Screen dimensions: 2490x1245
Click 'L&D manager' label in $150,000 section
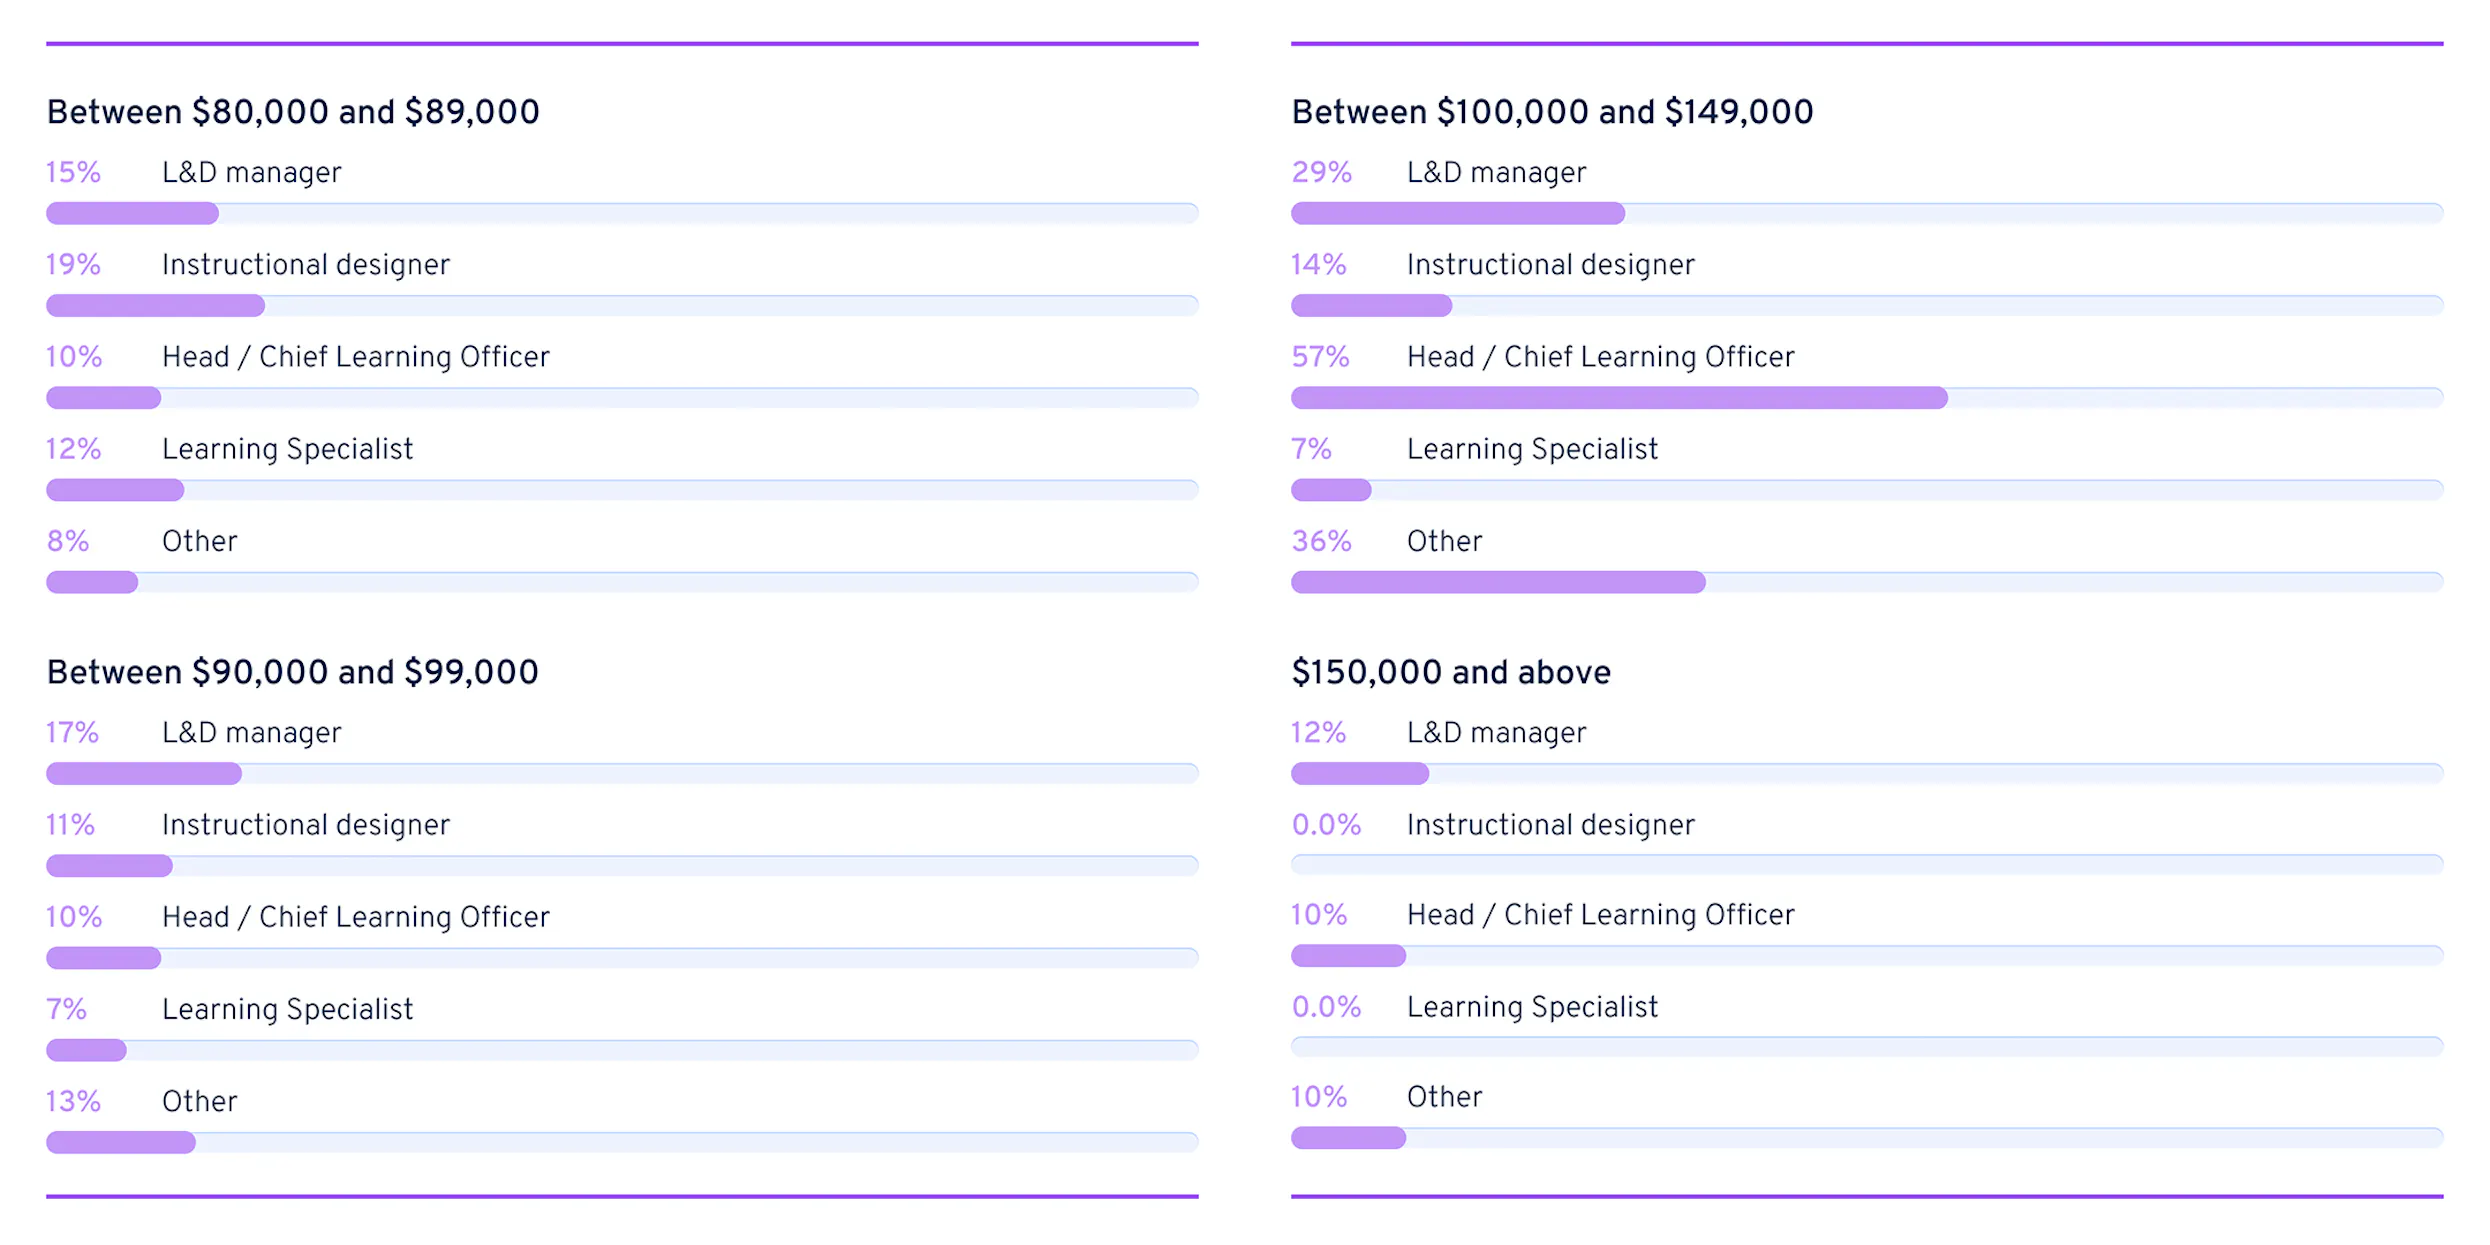[x=1497, y=732]
